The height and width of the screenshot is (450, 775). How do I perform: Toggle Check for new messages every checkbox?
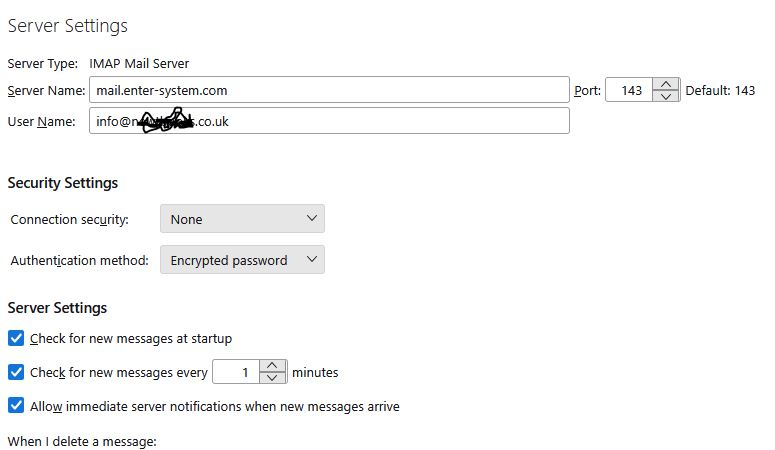16,372
